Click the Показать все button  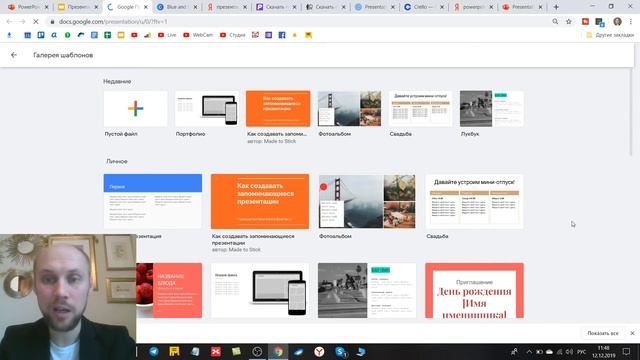(x=603, y=333)
